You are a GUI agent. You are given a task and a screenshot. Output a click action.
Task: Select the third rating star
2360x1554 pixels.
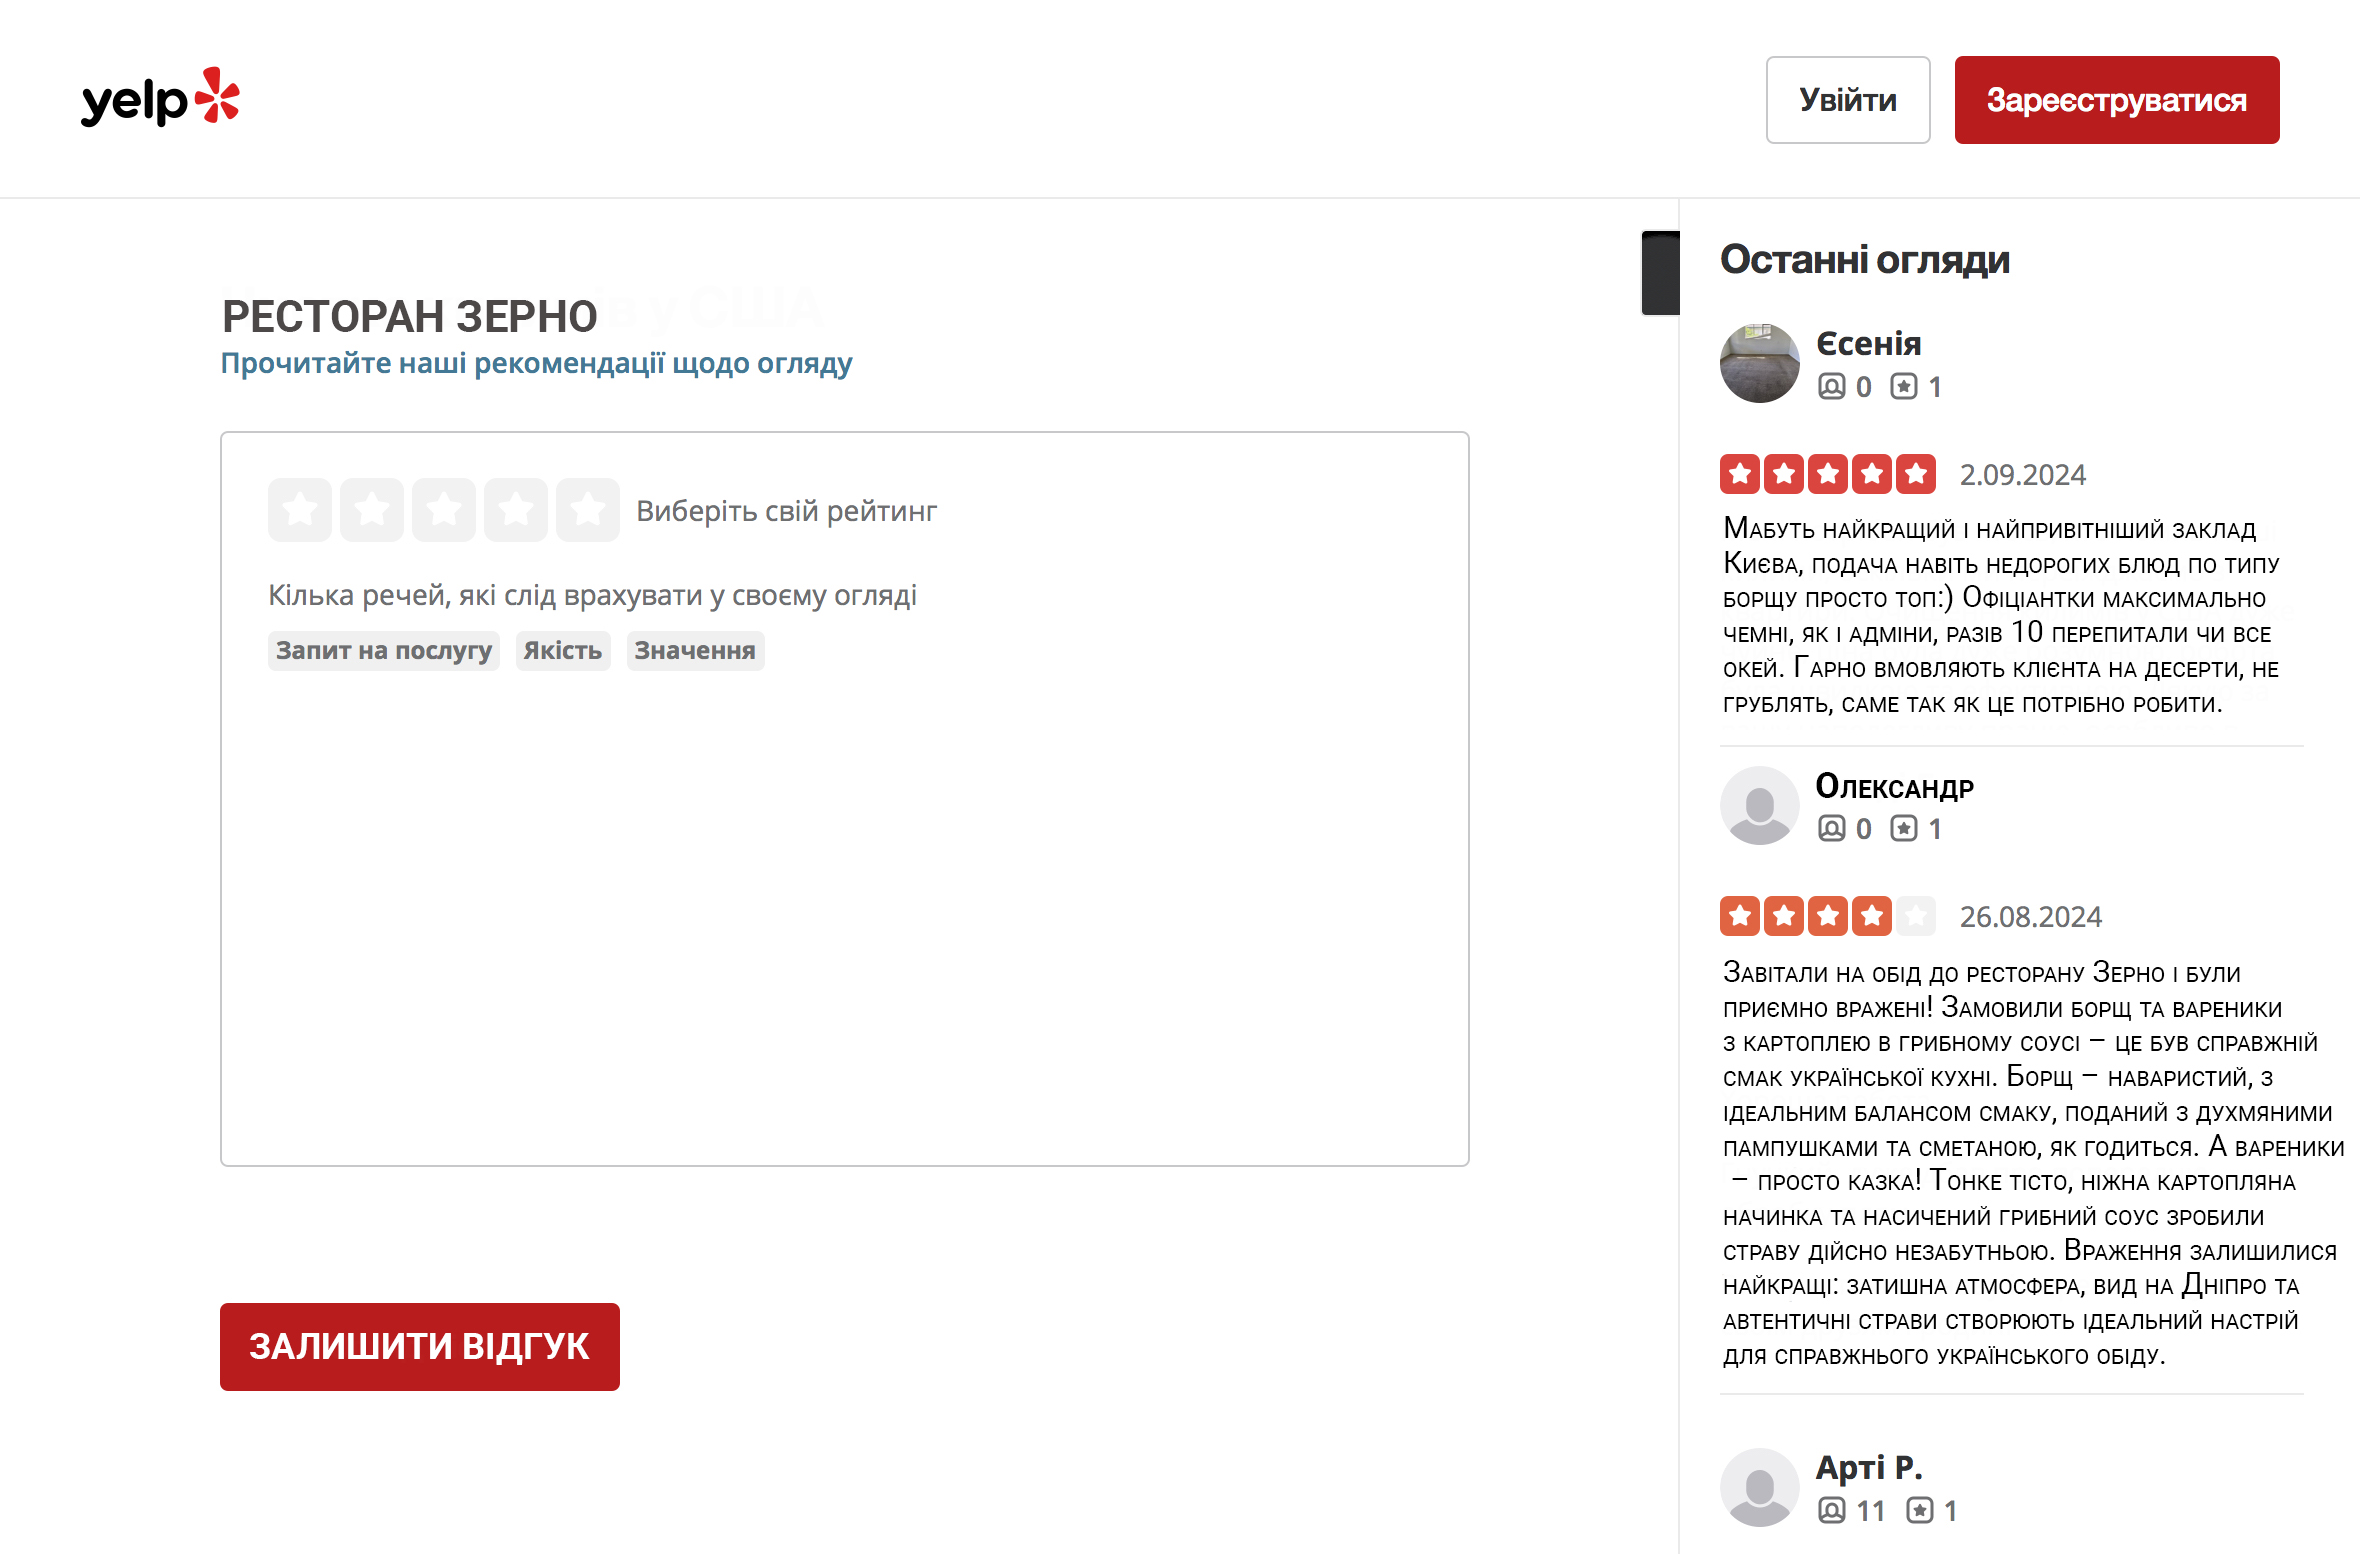[444, 510]
